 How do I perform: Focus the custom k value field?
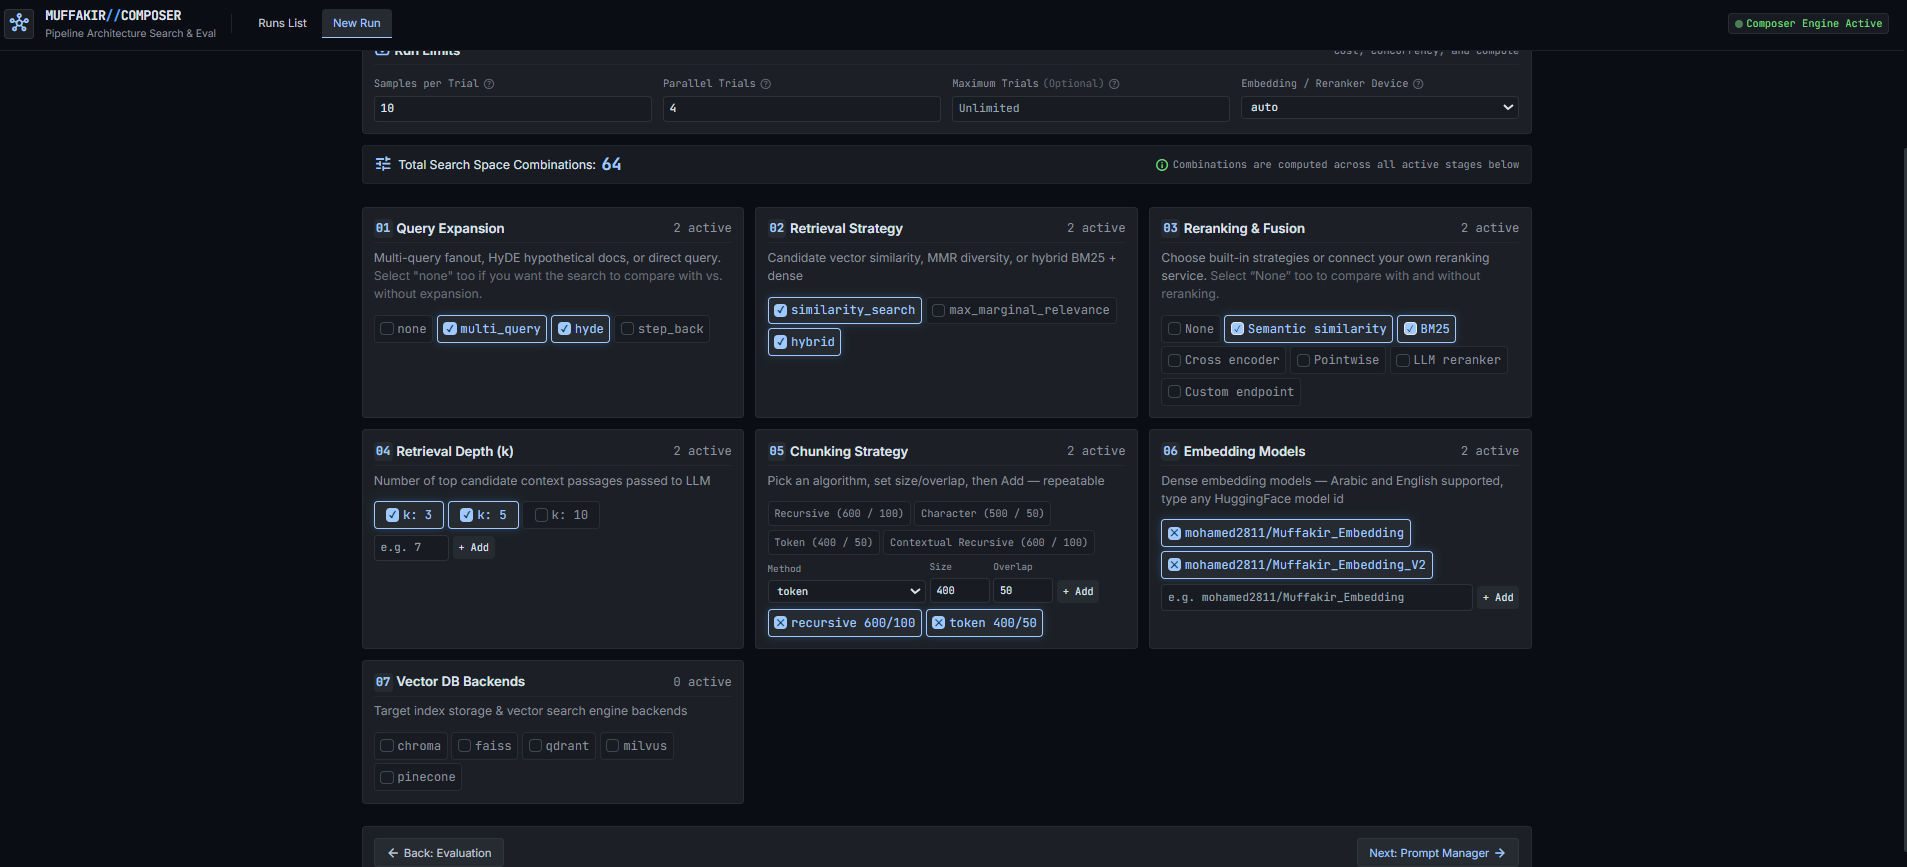click(411, 548)
